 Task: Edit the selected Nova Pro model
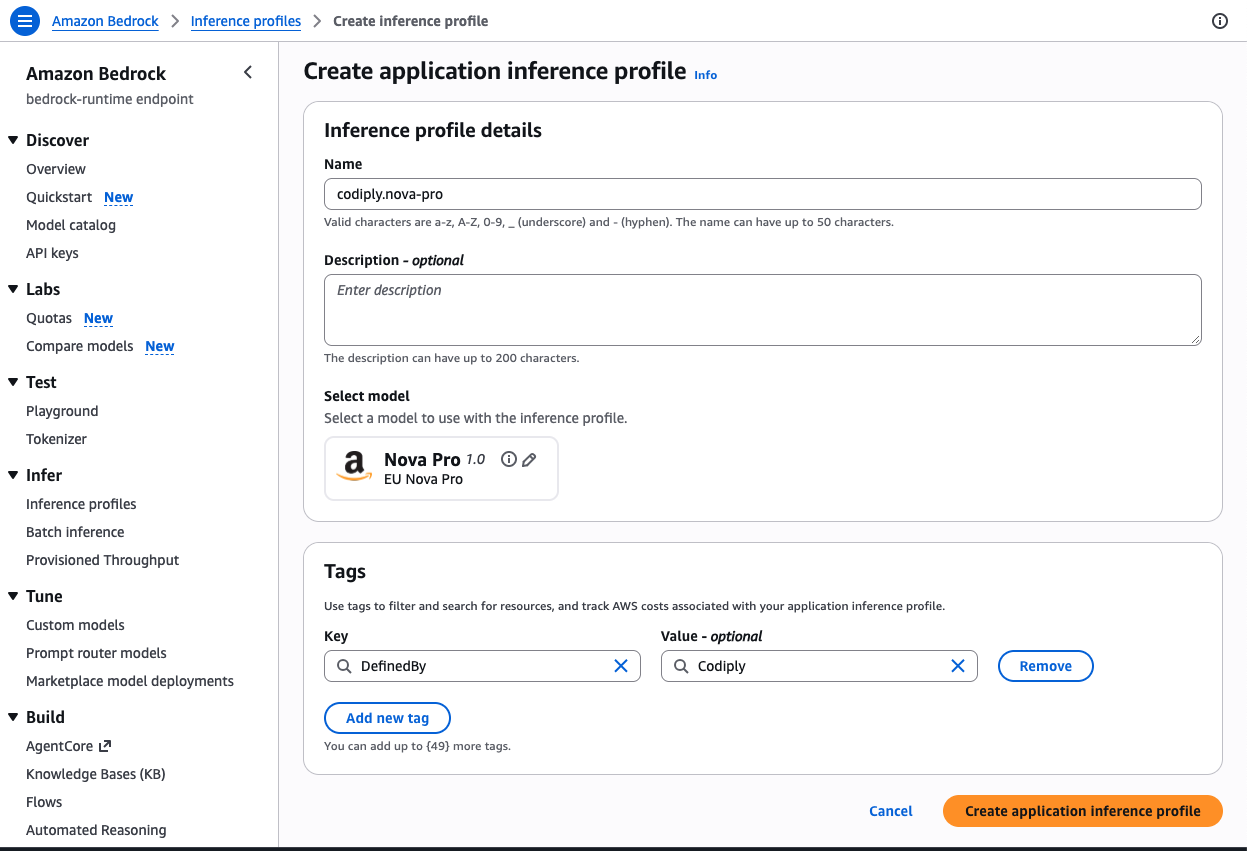529,460
